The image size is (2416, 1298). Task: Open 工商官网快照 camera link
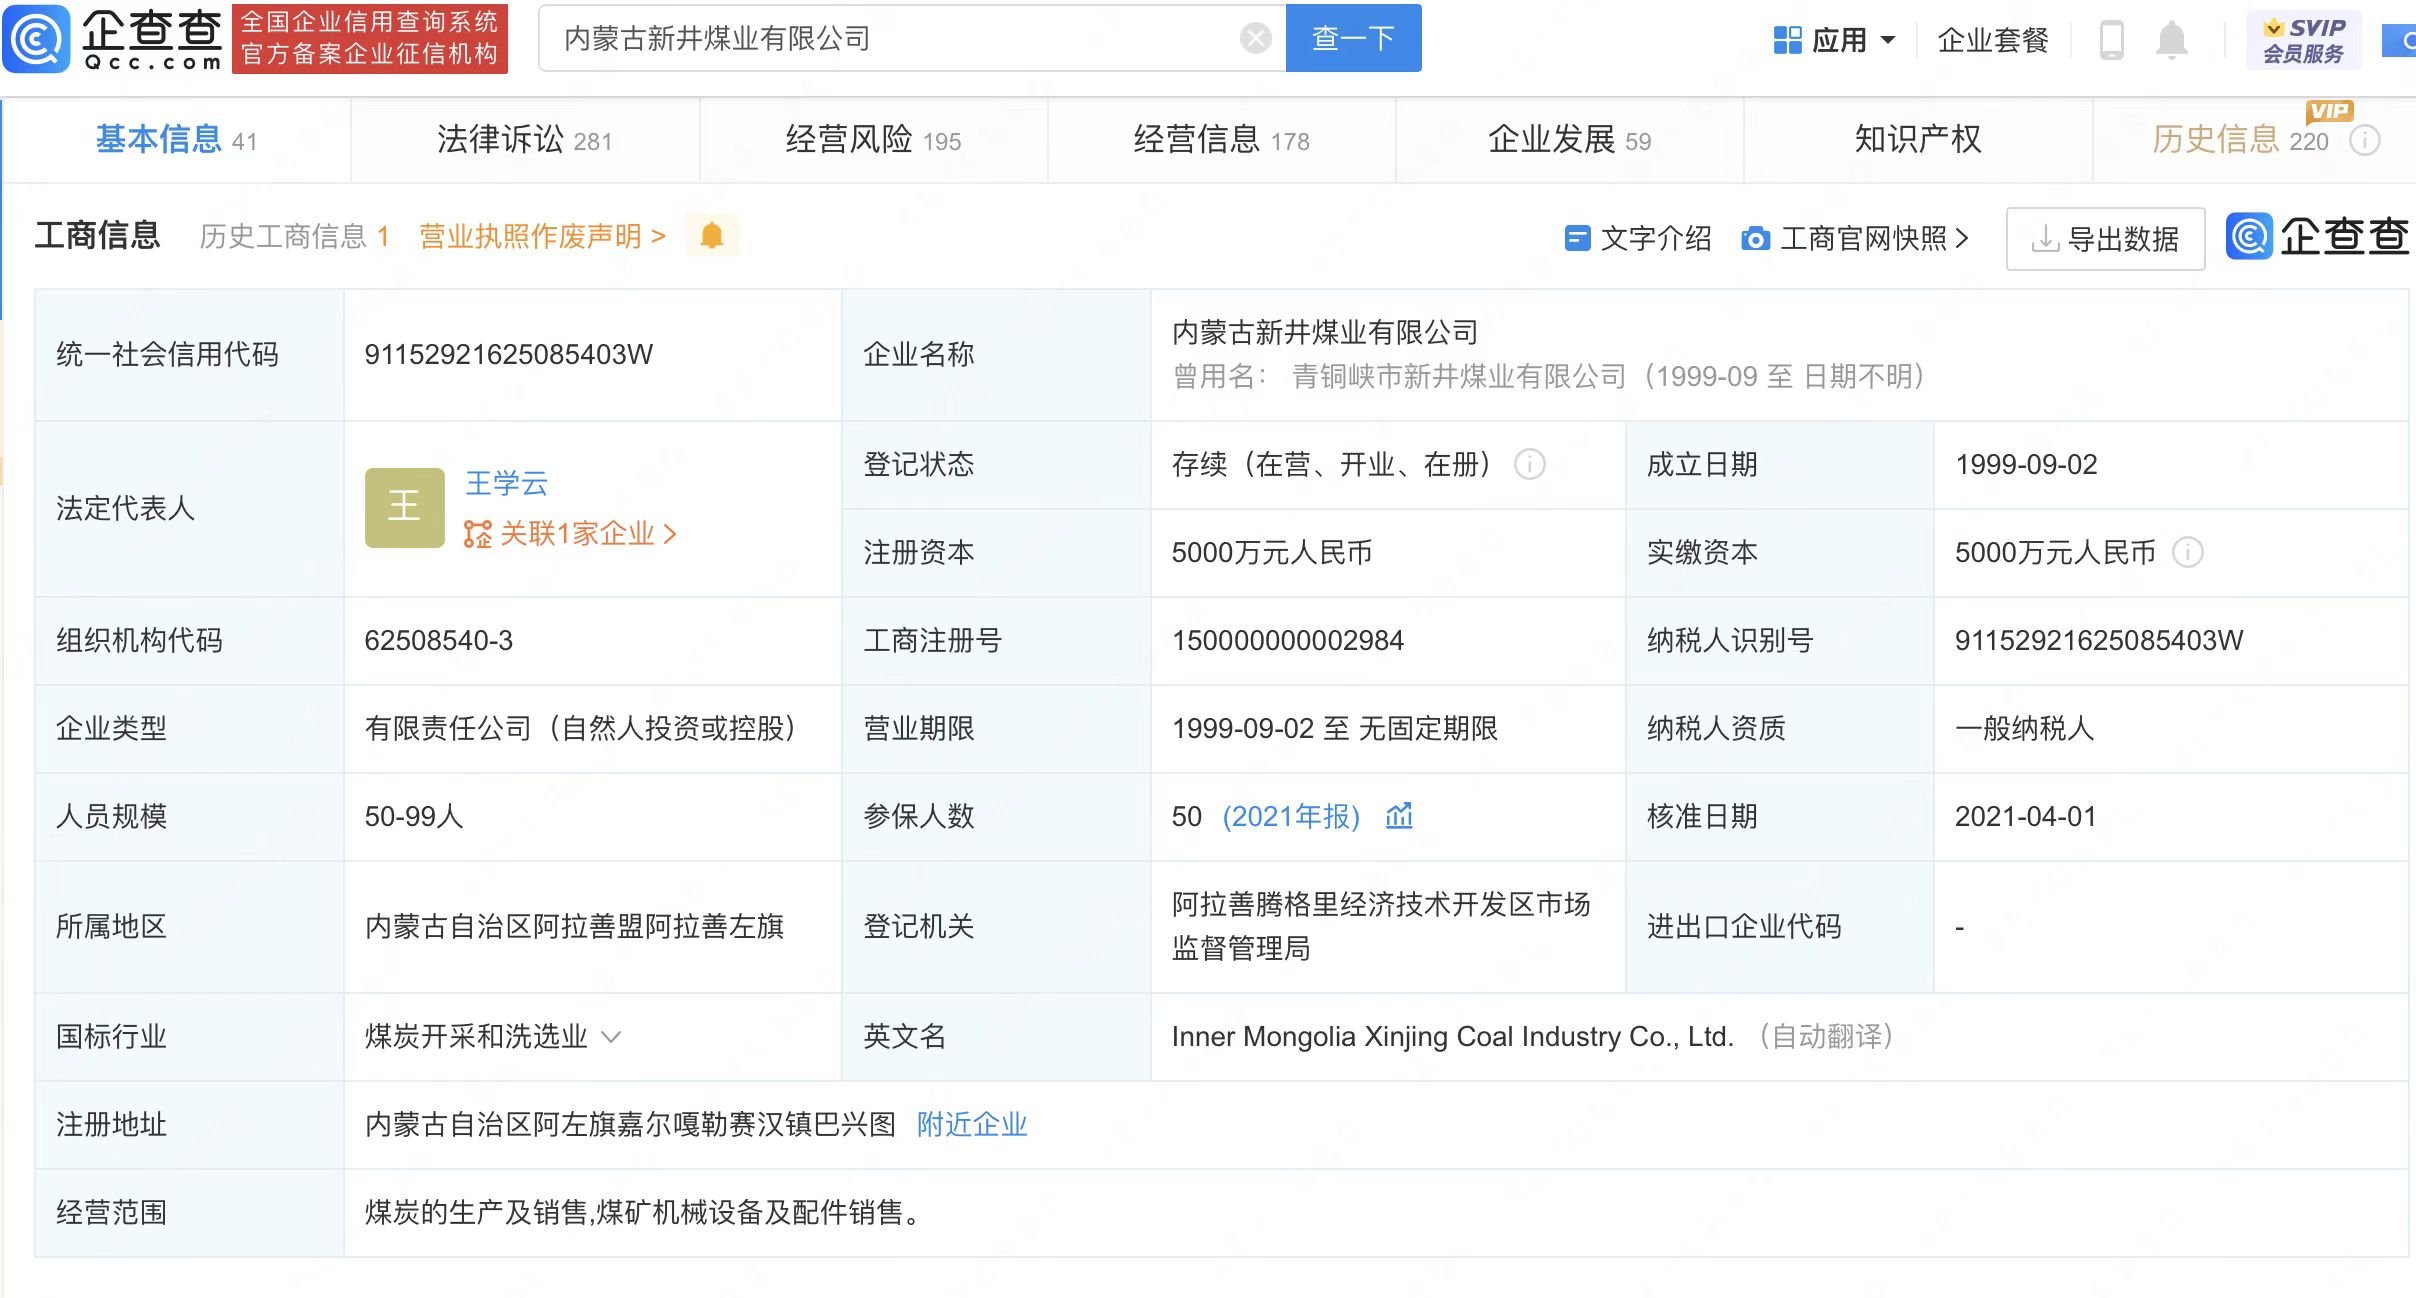point(1855,239)
